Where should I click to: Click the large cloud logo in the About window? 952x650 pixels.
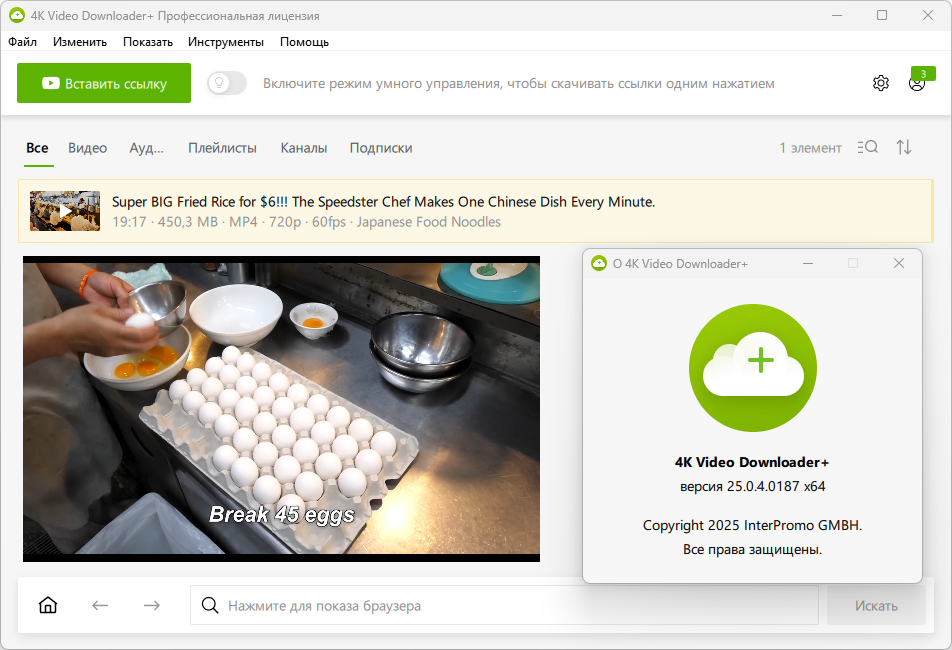752,368
